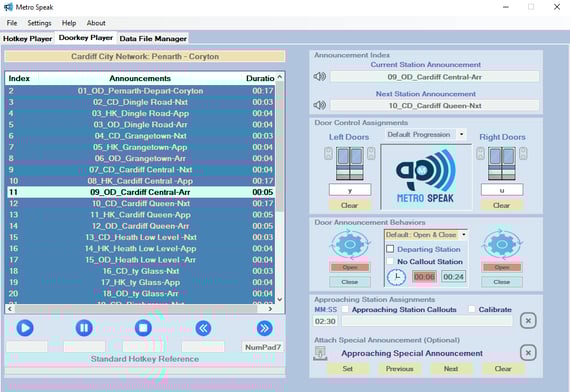Clear the Right Doors key assignment
The image size is (570, 392).
click(x=502, y=205)
